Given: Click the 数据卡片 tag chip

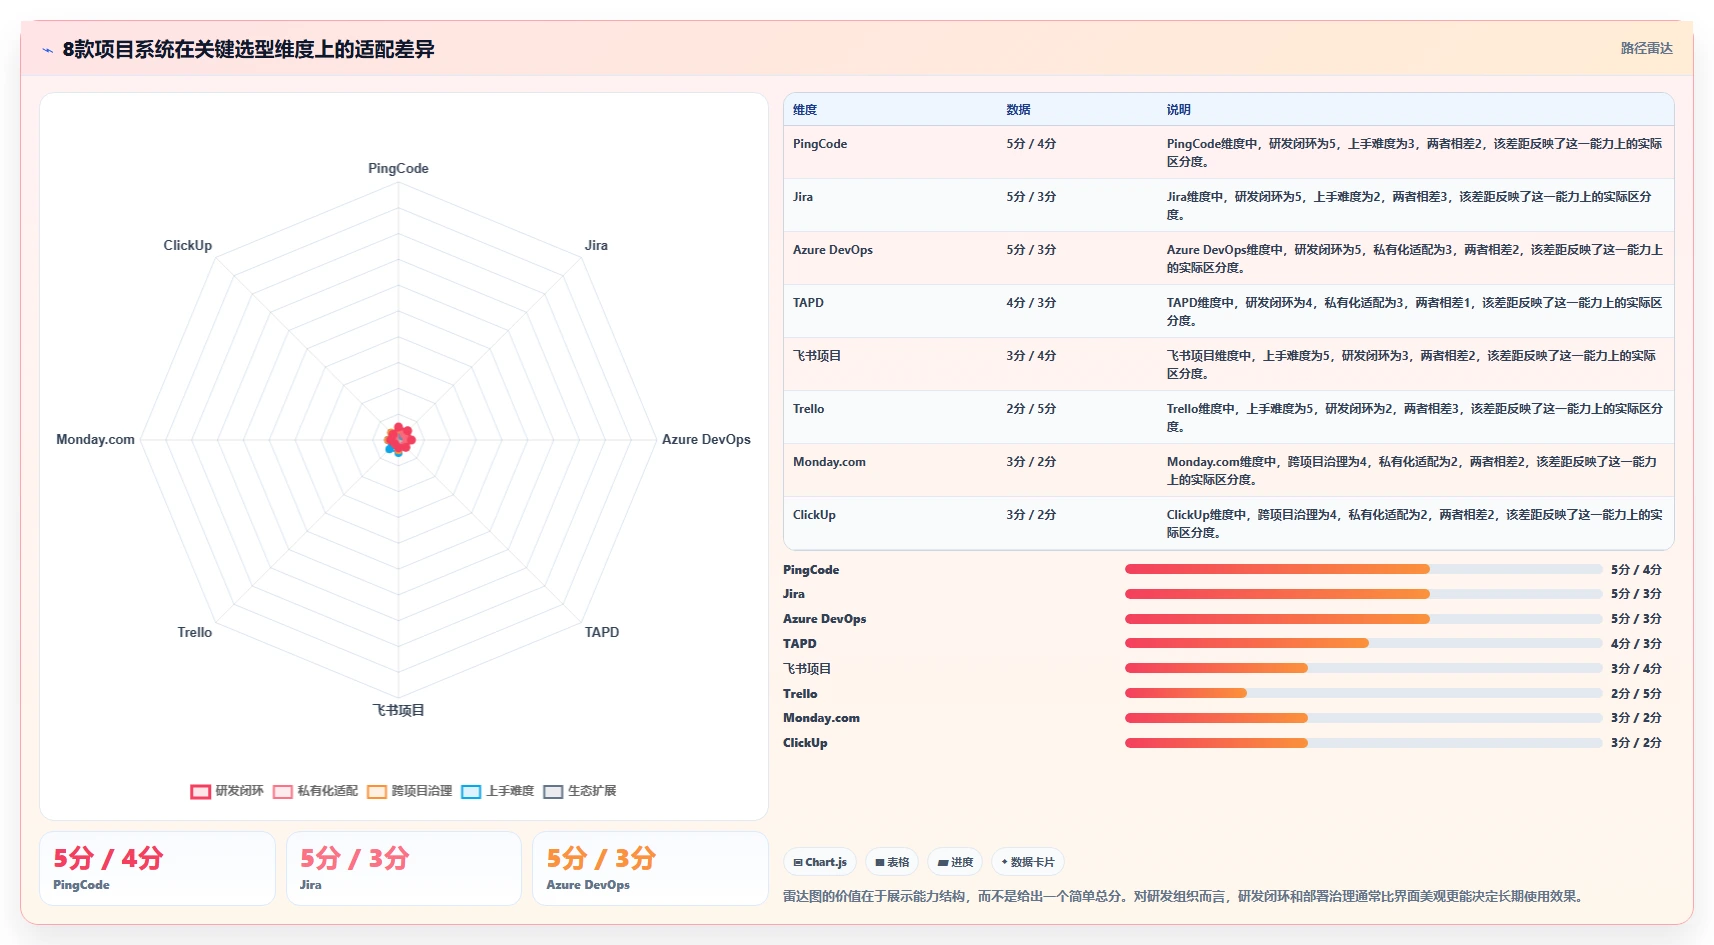Looking at the screenshot, I should coord(1028,862).
